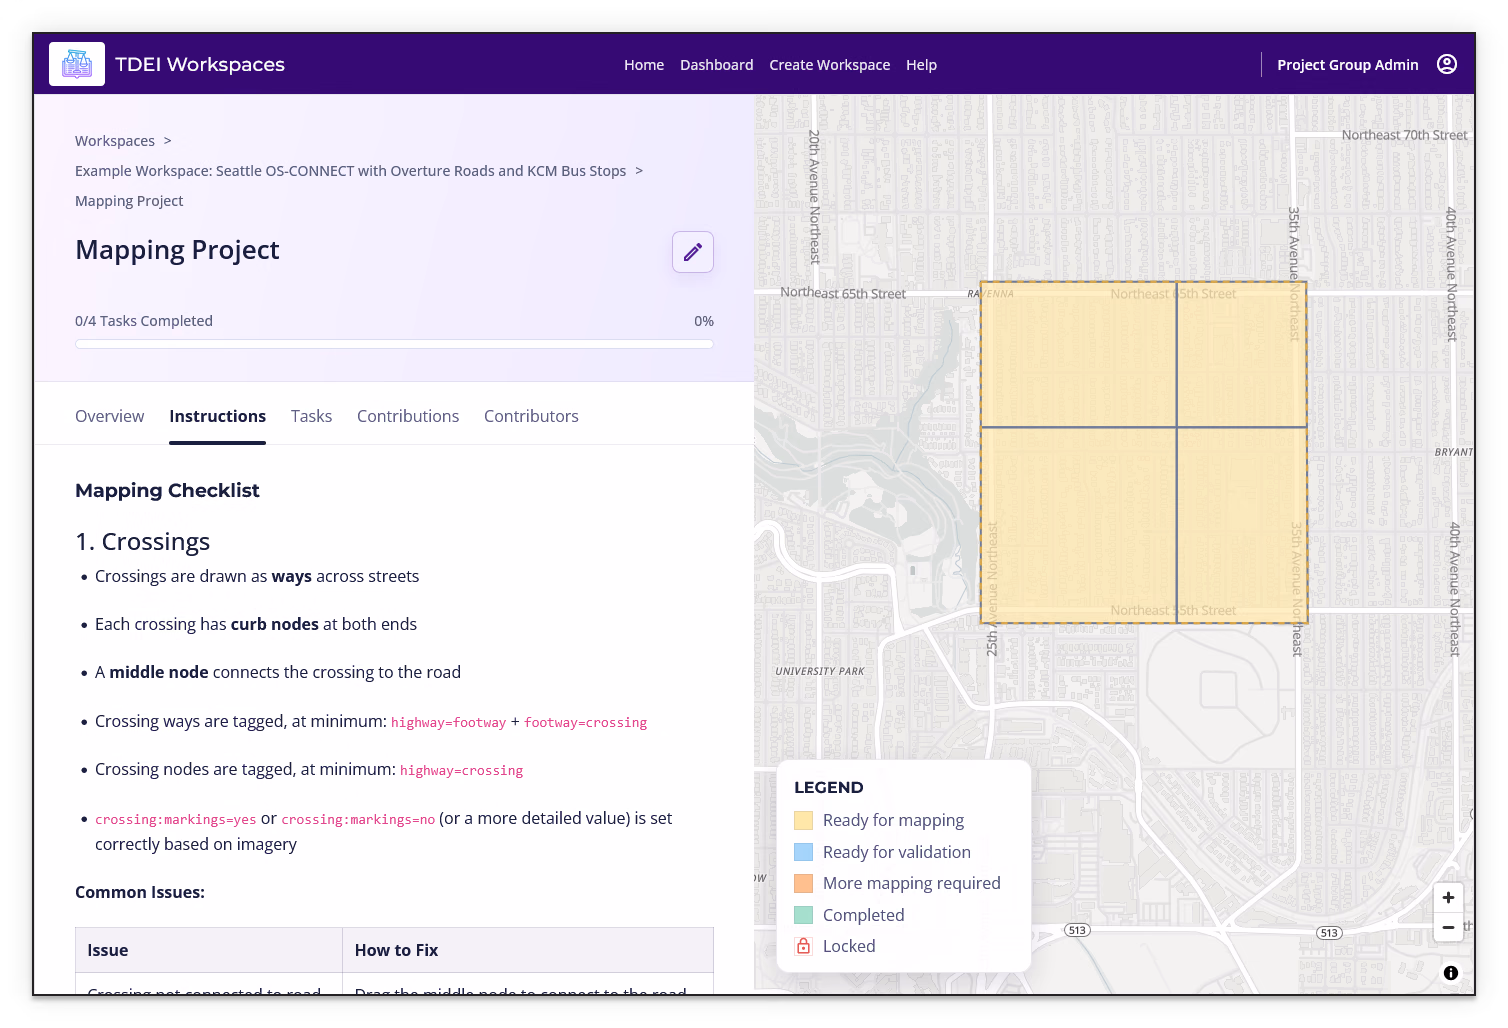Select Create Workspace in the navigation
This screenshot has height=1028, width=1508.
click(x=829, y=65)
